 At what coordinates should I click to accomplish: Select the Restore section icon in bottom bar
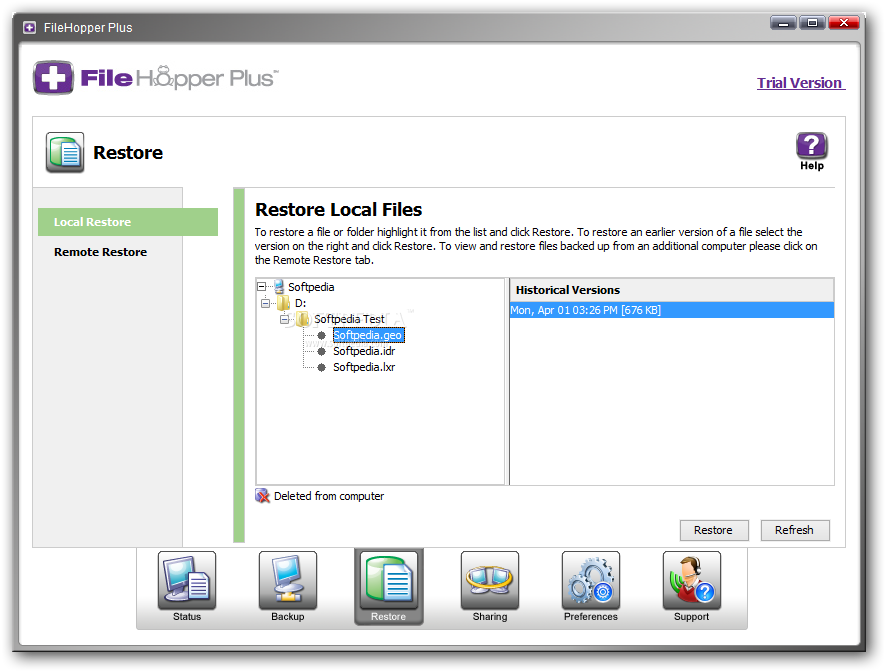pos(389,580)
